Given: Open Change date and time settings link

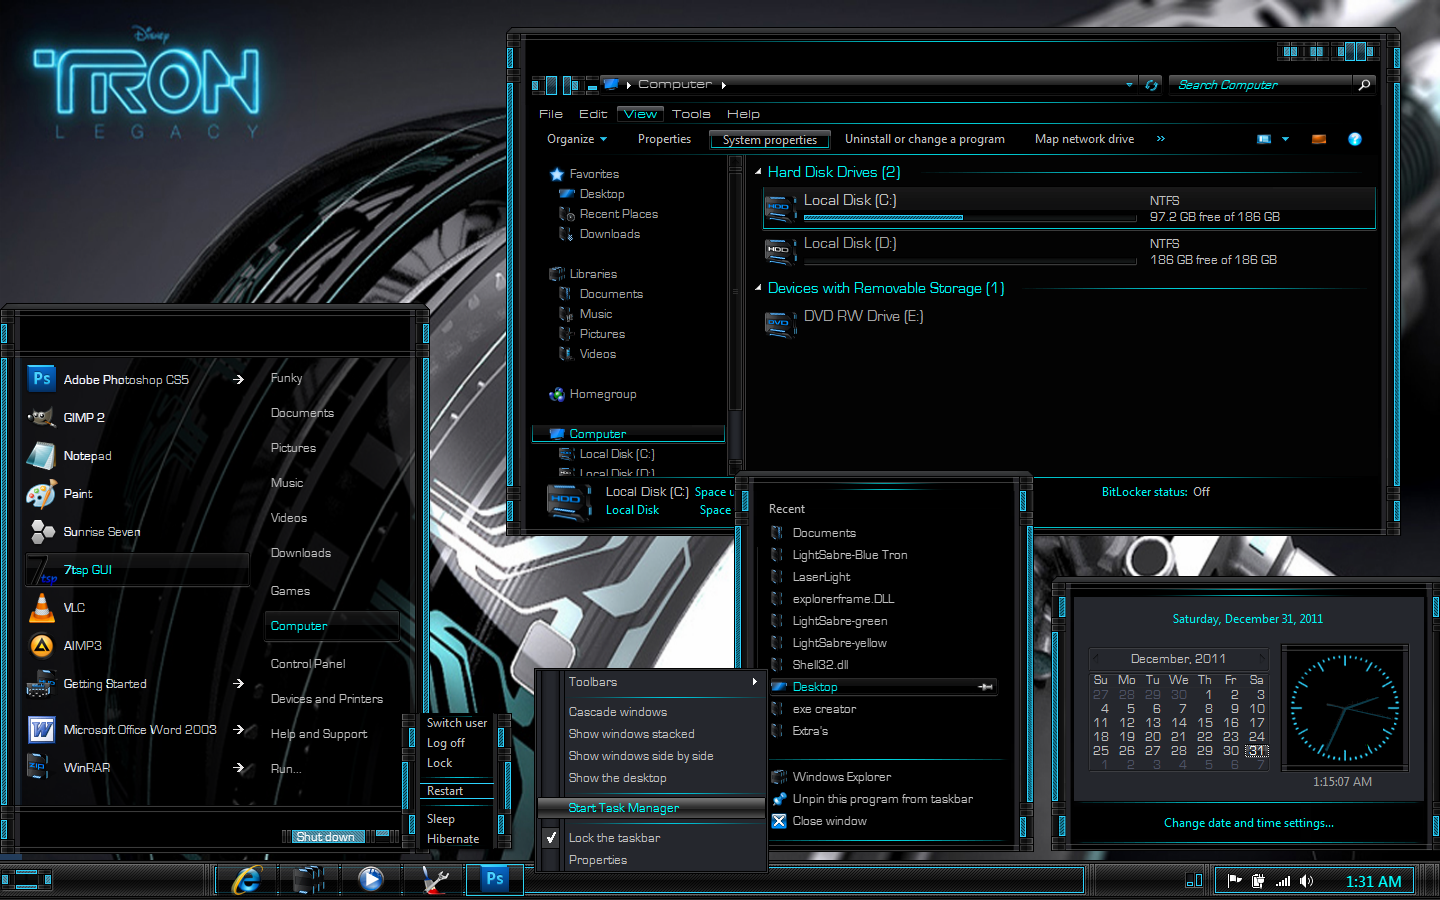Looking at the screenshot, I should (1248, 823).
